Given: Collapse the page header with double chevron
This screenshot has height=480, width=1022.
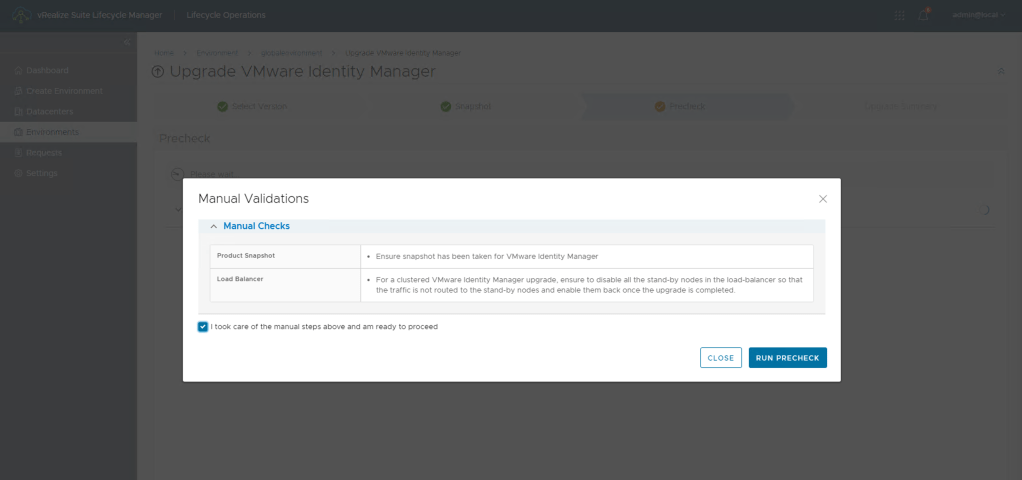Looking at the screenshot, I should point(1001,72).
